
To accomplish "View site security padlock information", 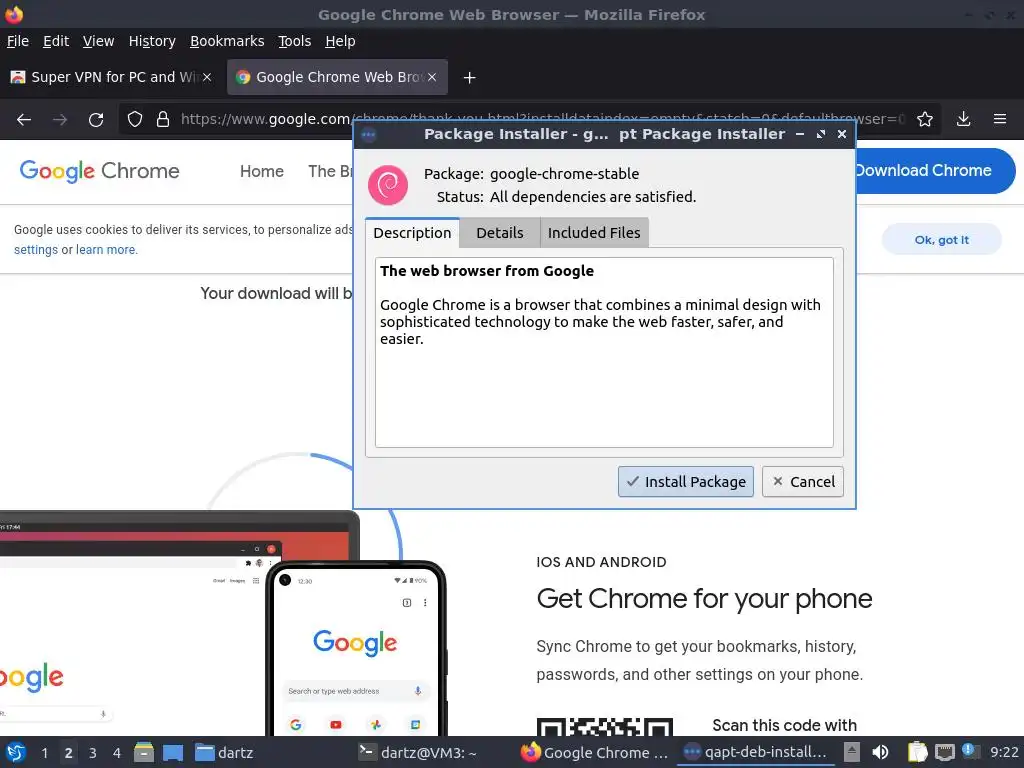I will point(163,120).
